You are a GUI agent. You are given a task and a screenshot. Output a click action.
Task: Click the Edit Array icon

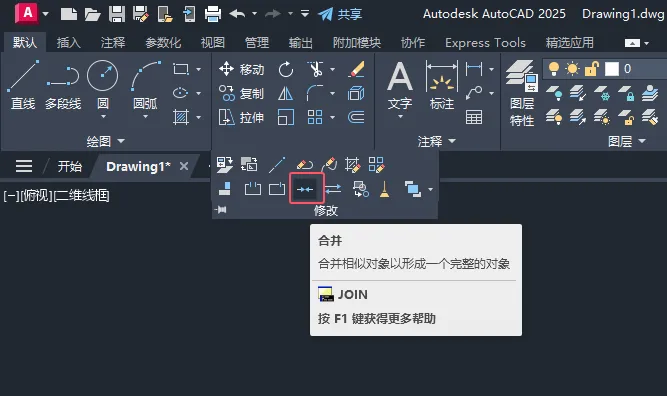pos(376,164)
